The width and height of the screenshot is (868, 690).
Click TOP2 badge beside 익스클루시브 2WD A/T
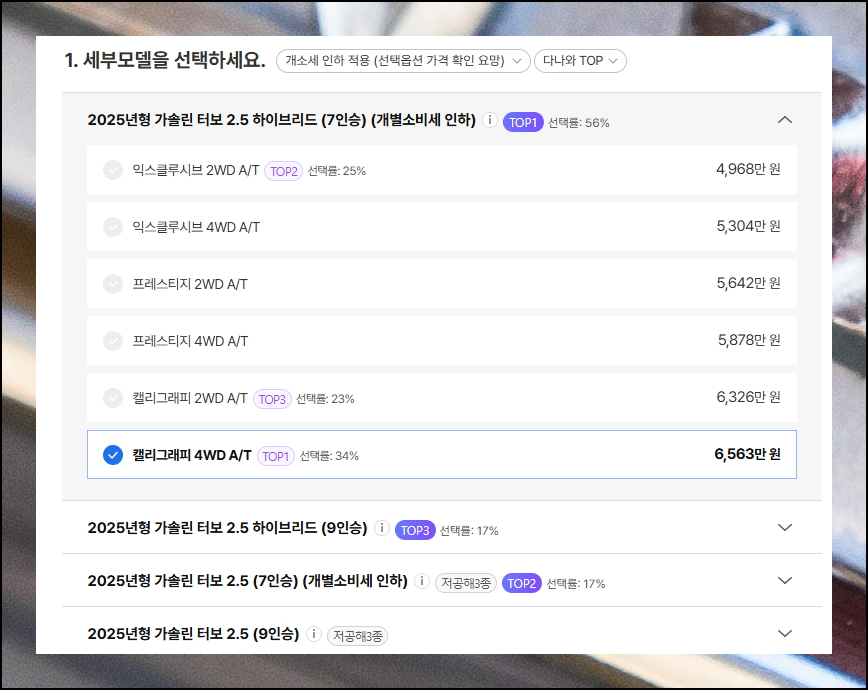[x=283, y=171]
